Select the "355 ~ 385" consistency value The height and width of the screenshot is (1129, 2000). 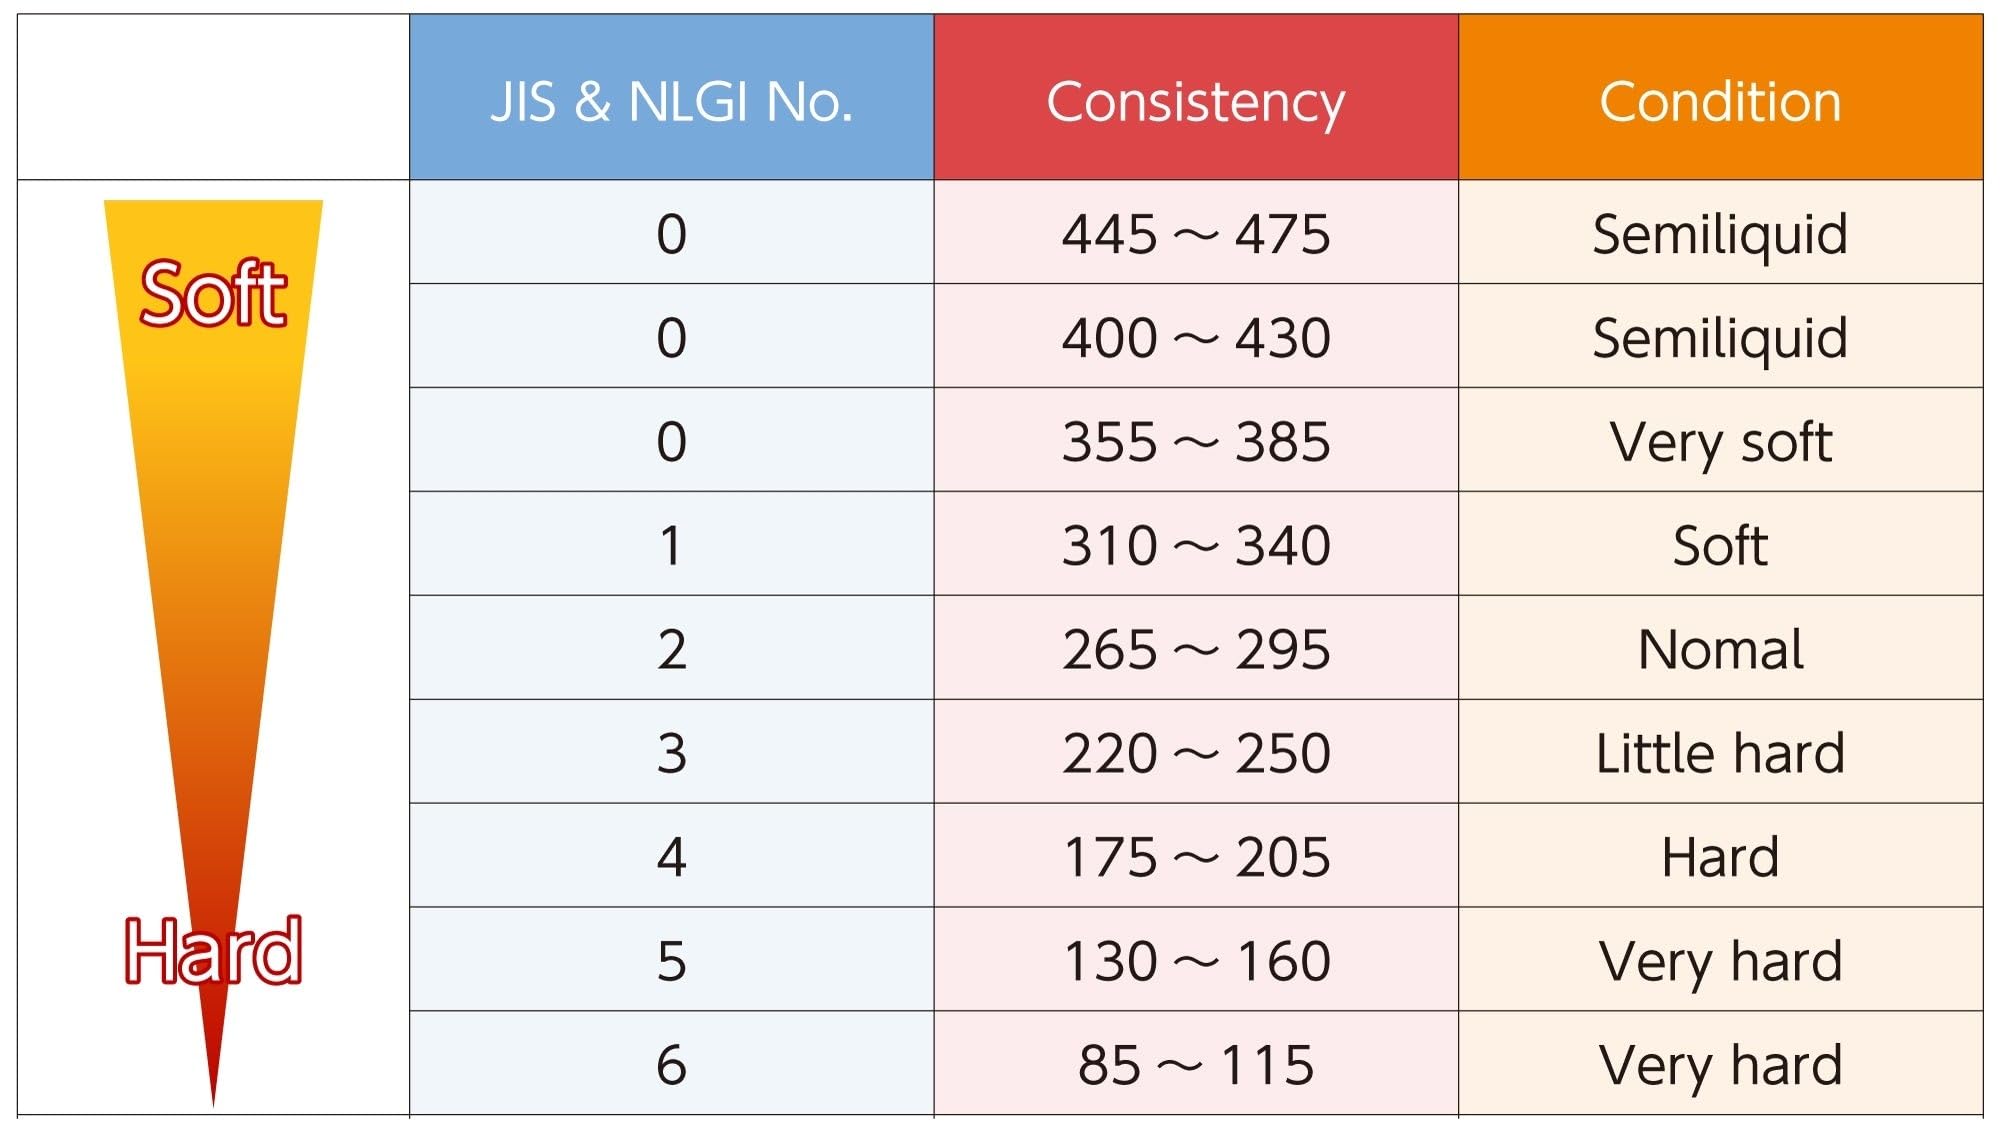coord(1195,442)
